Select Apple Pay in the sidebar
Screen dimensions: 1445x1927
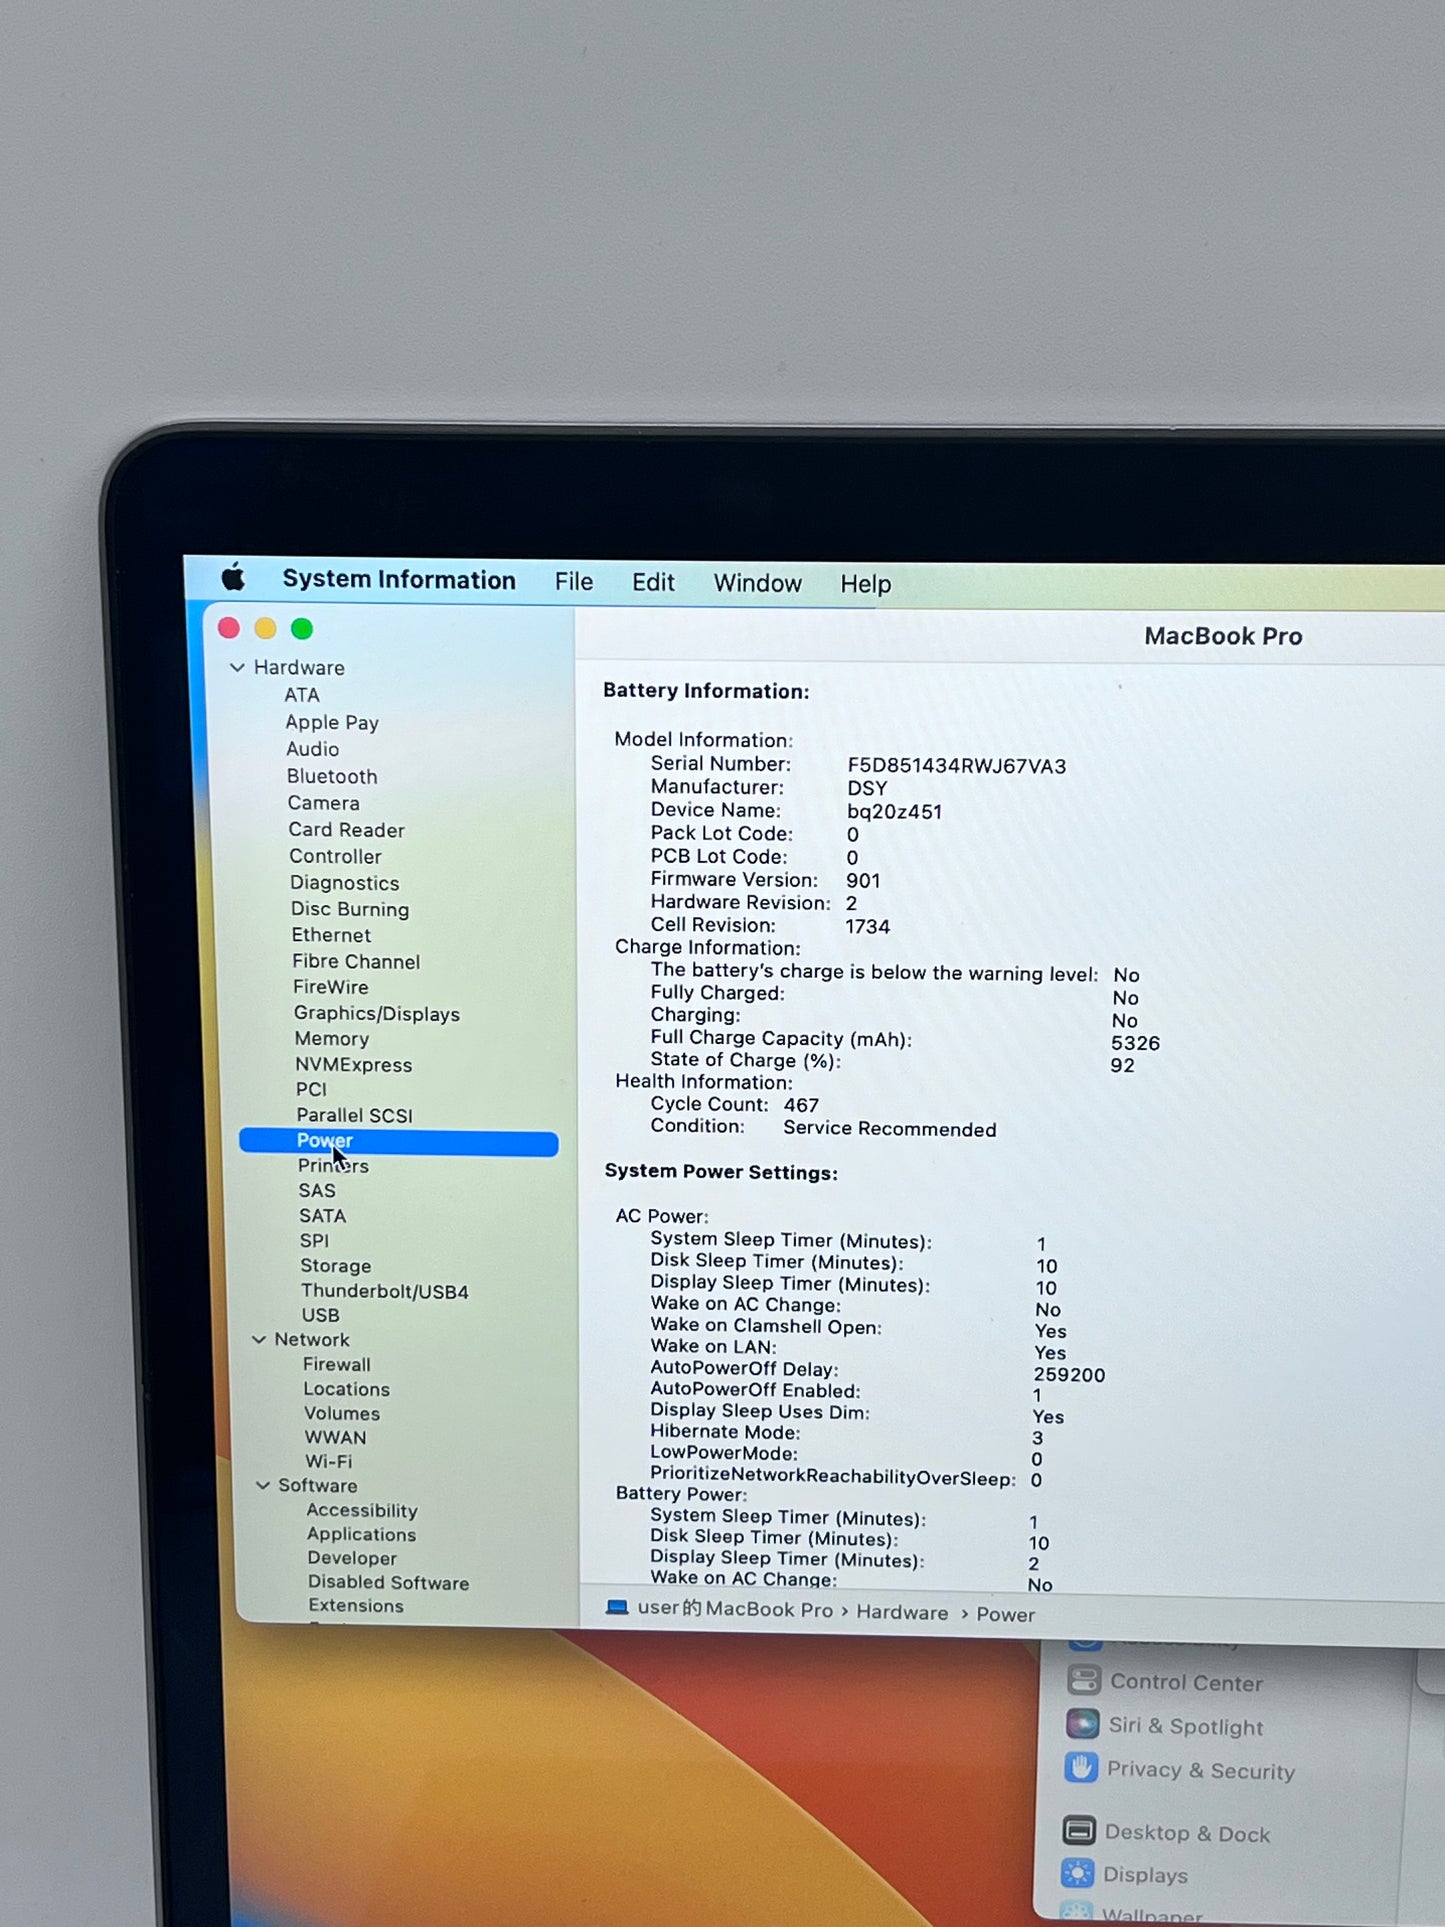tap(332, 722)
